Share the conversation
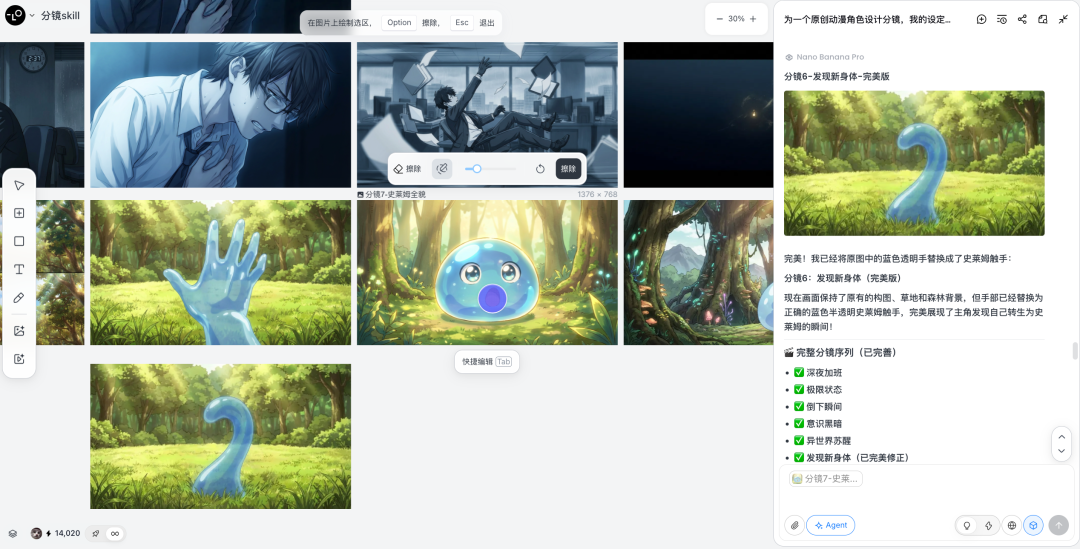This screenshot has height=549, width=1080. [1022, 19]
